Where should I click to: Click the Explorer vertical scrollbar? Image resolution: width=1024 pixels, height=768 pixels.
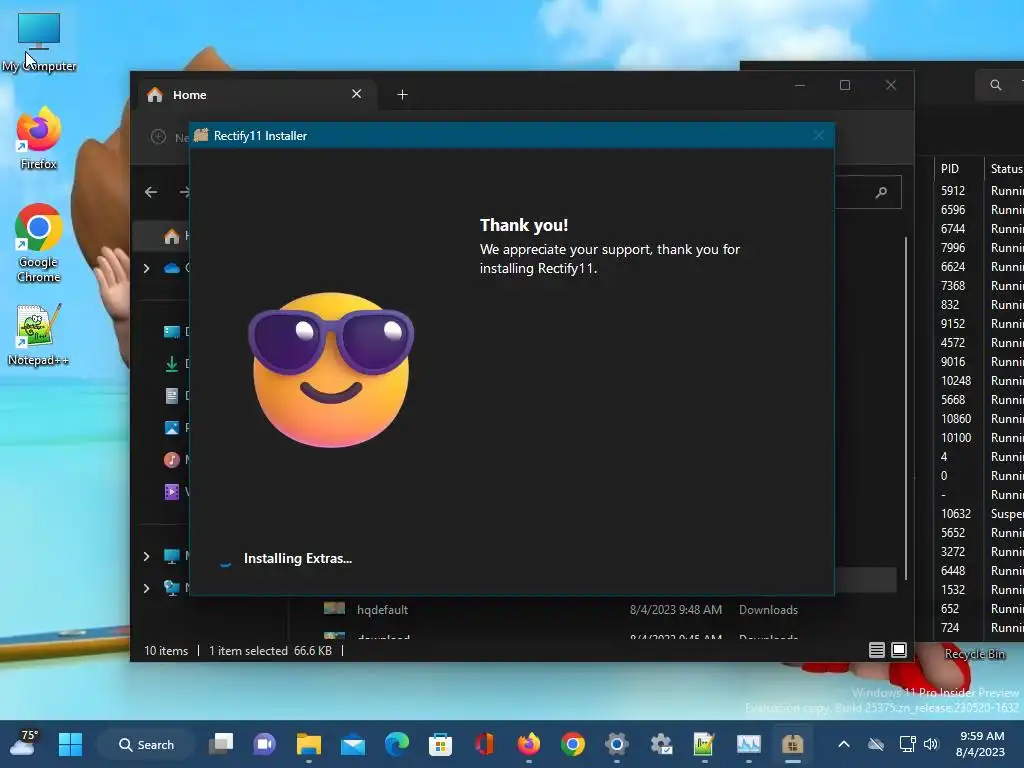click(906, 408)
